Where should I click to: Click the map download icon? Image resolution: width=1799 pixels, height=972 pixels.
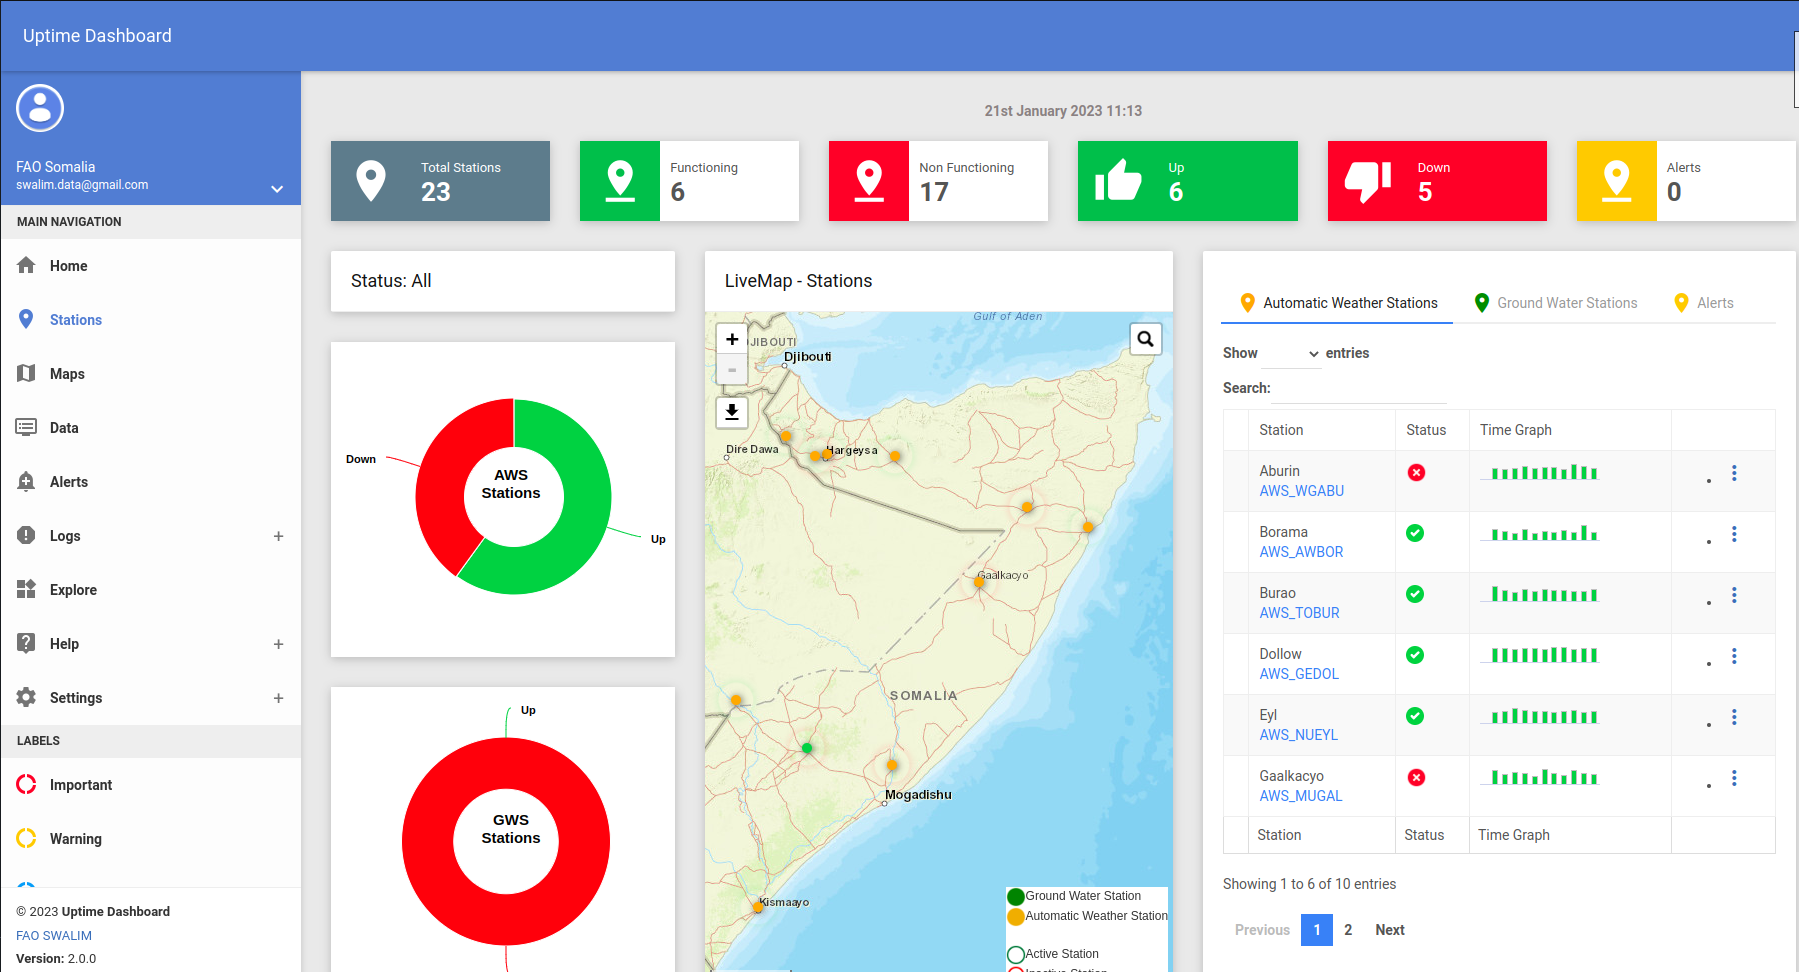point(732,412)
